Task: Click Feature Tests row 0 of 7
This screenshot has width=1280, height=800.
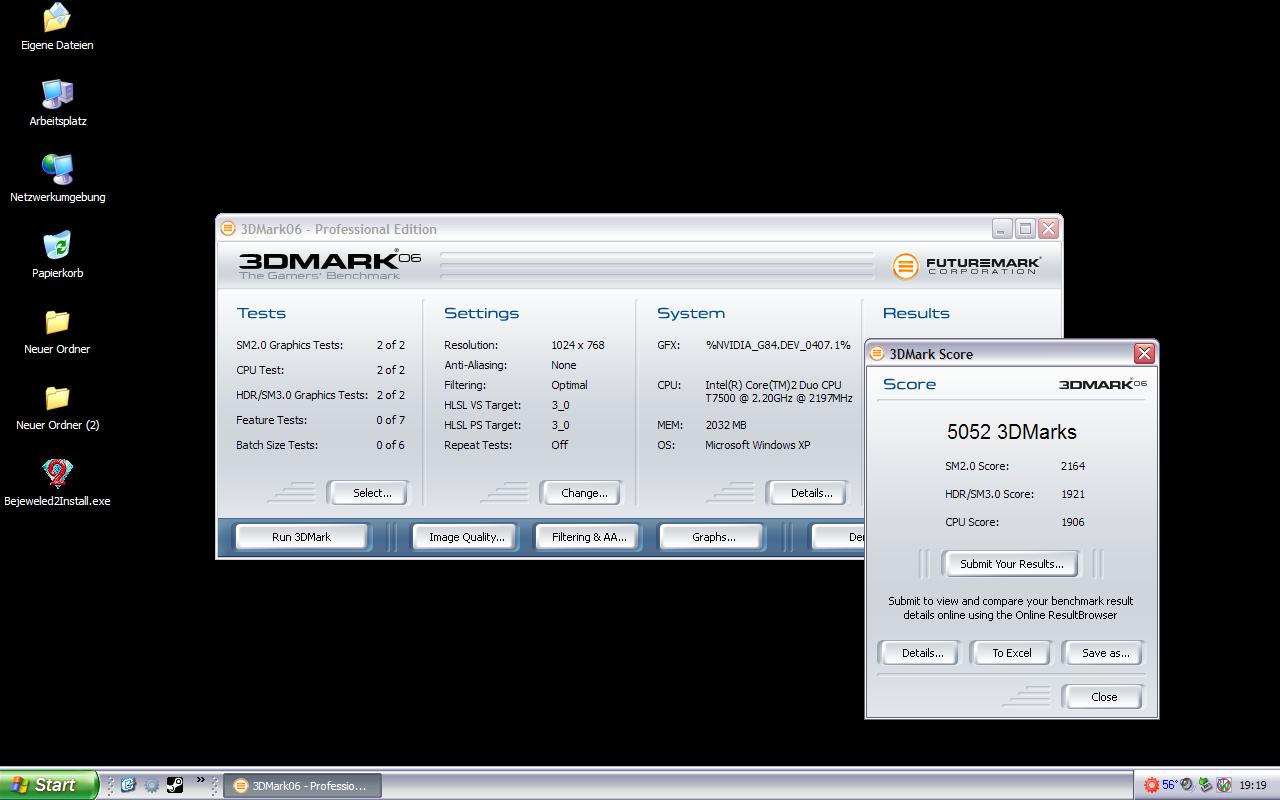Action: [x=320, y=420]
